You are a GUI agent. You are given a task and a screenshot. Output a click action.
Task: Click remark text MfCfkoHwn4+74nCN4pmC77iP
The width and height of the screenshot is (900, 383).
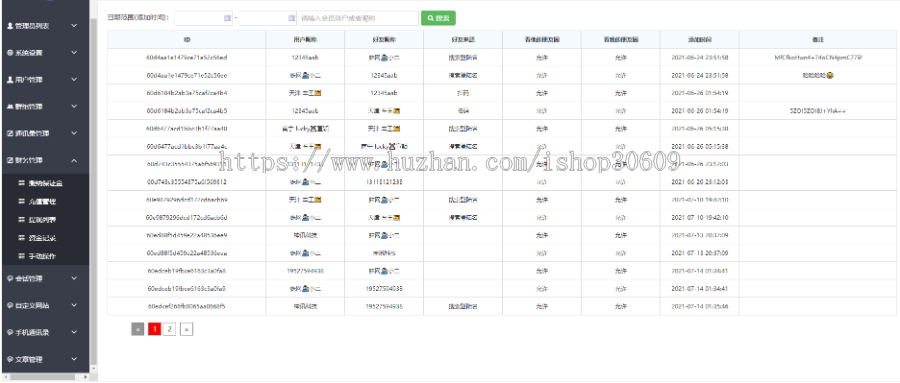click(x=818, y=57)
